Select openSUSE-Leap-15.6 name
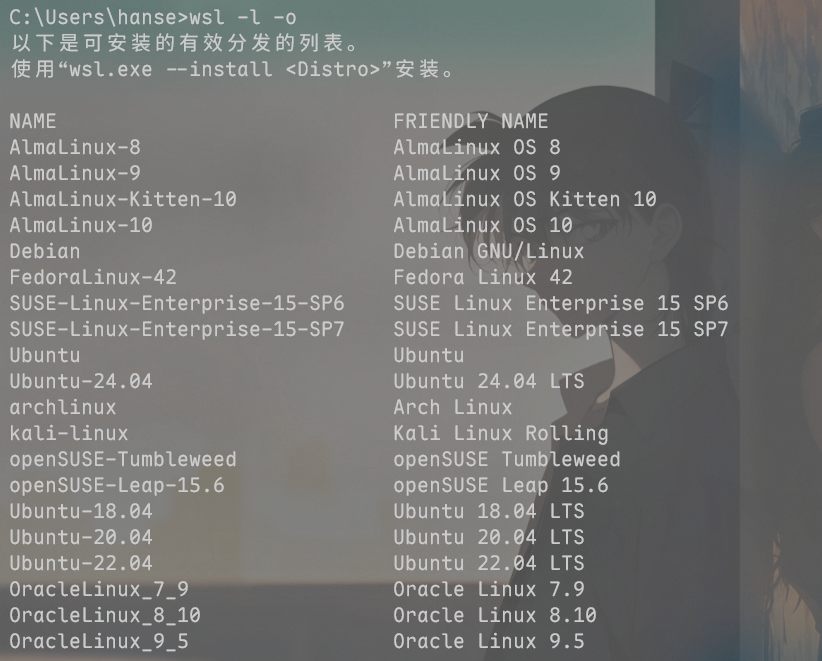 (x=117, y=485)
